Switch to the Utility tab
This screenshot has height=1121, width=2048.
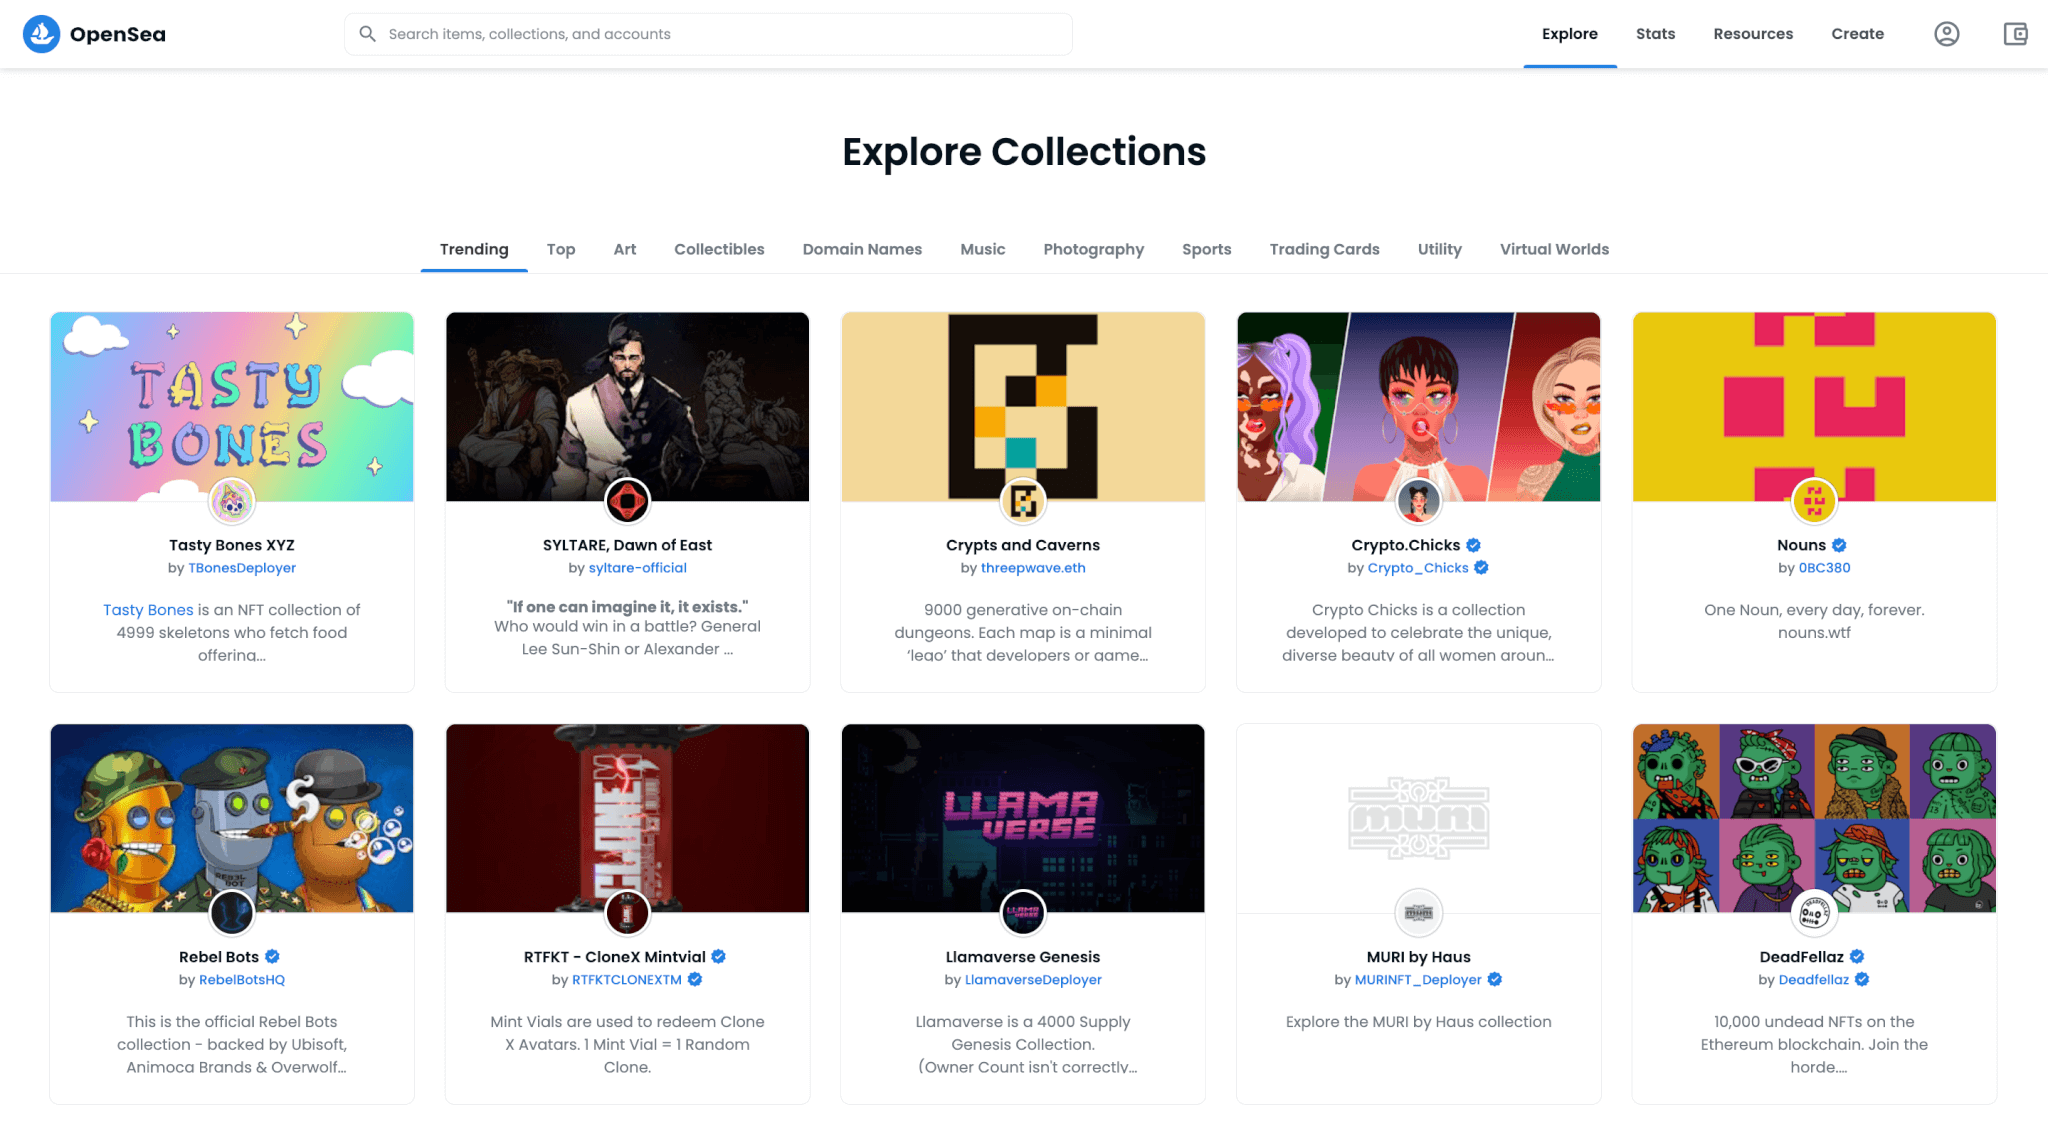(1439, 249)
